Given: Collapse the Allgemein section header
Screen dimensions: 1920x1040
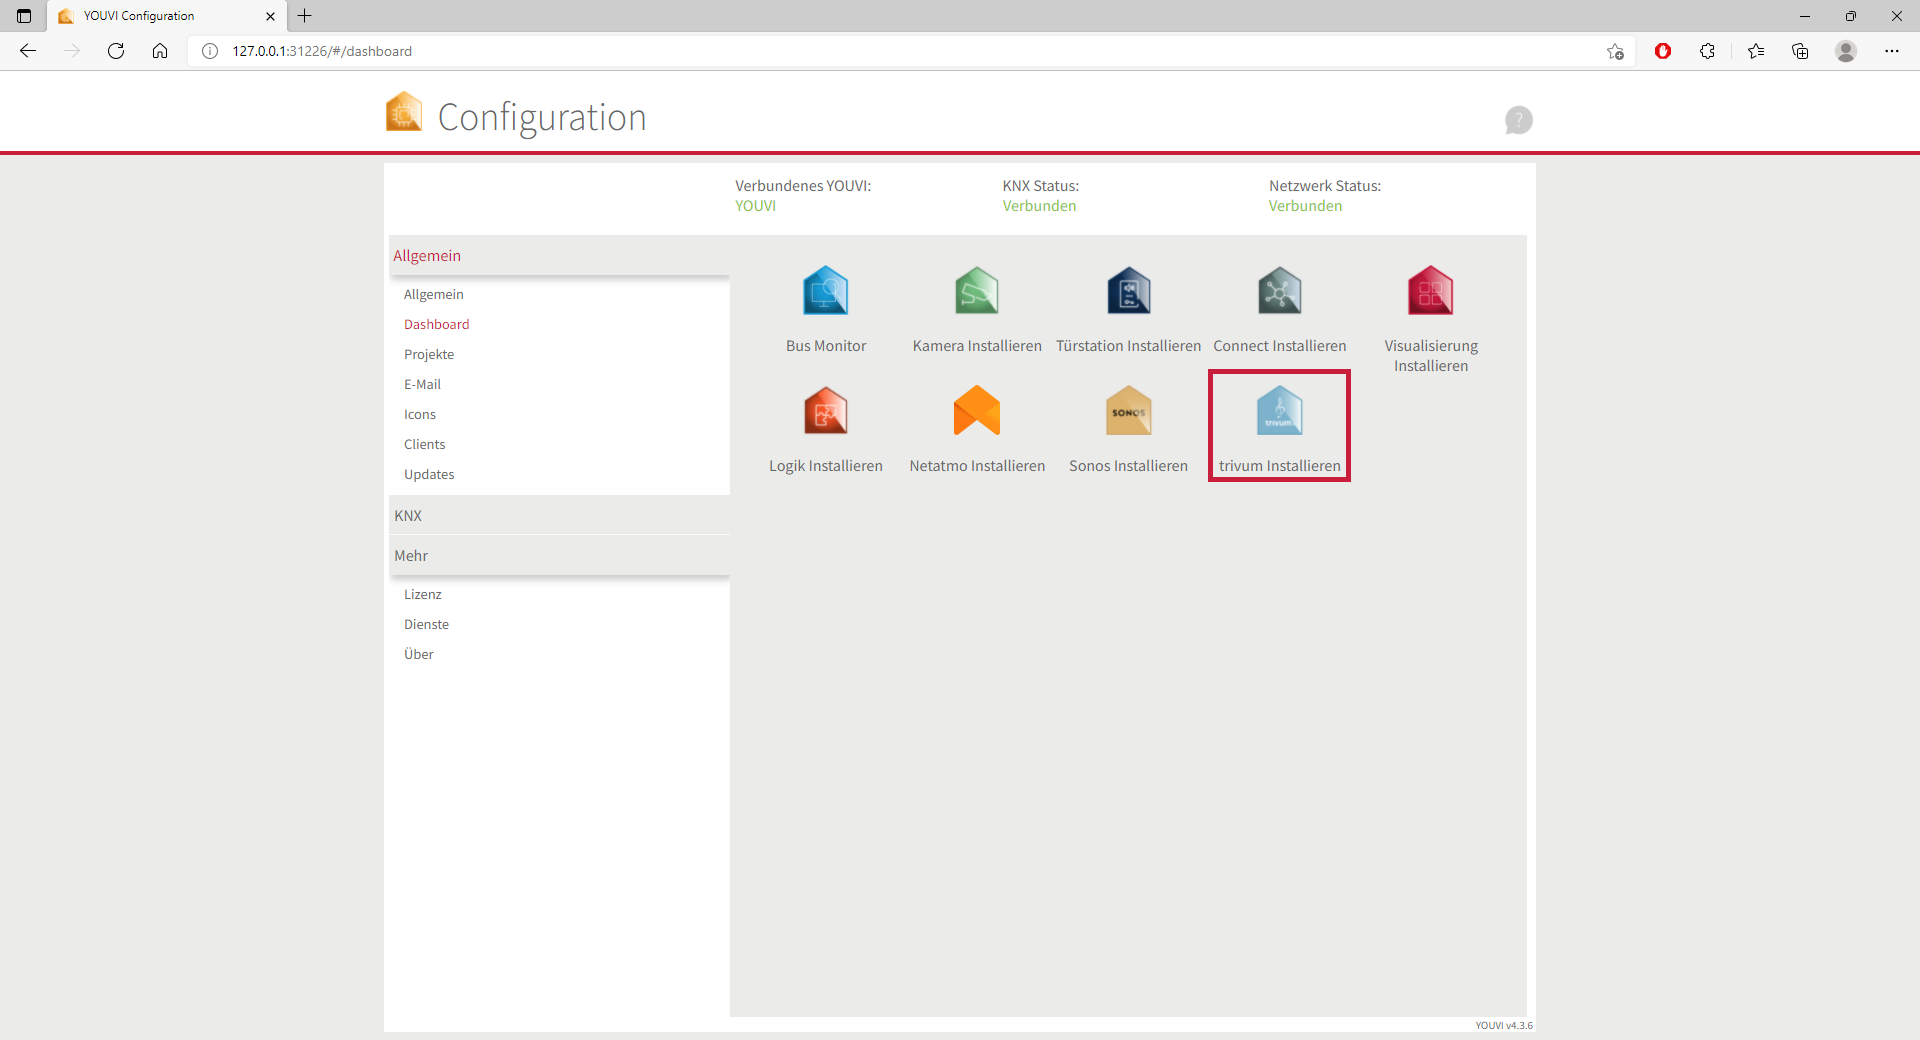Looking at the screenshot, I should 558,256.
